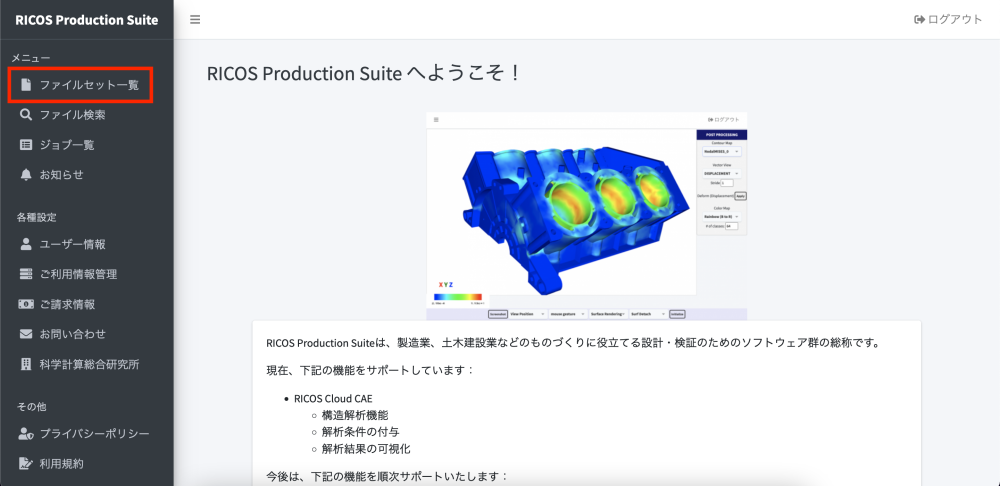Open お知らせ via its bell icon
This screenshot has height=486, width=1000.
click(x=26, y=174)
